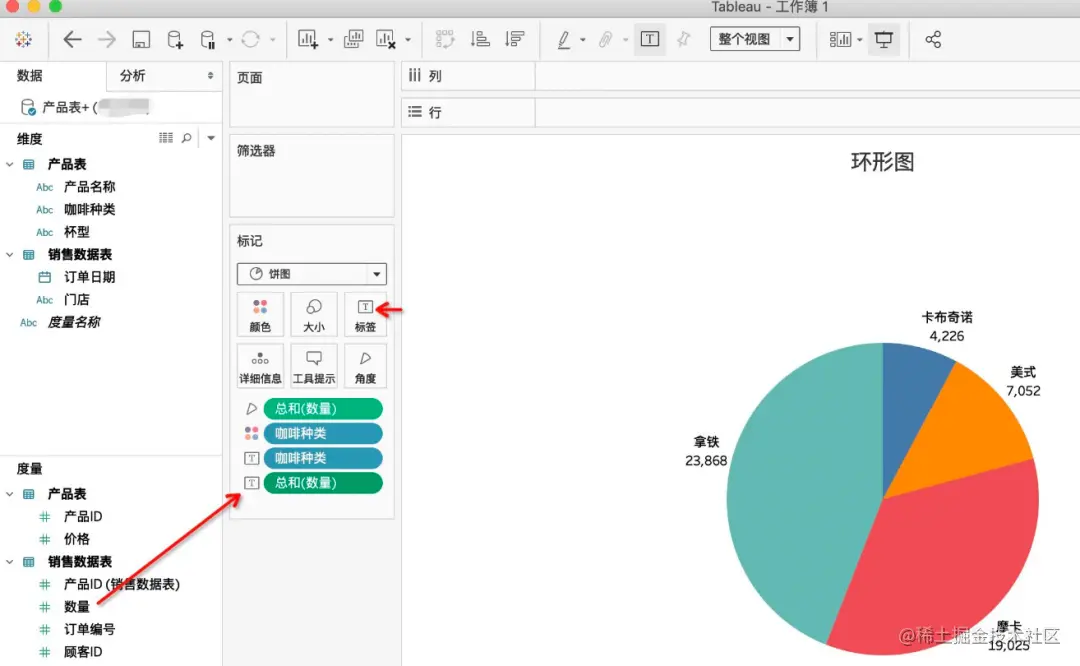Open the 维度 pane dropdown menu arrow
Image resolution: width=1080 pixels, height=666 pixels.
[x=211, y=138]
